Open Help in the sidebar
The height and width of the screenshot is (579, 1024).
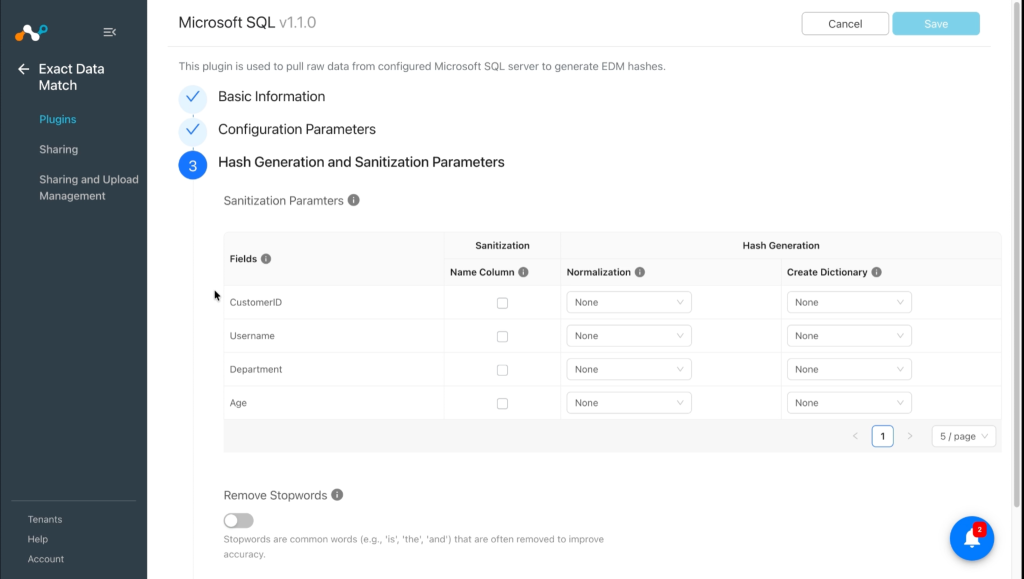click(x=37, y=539)
